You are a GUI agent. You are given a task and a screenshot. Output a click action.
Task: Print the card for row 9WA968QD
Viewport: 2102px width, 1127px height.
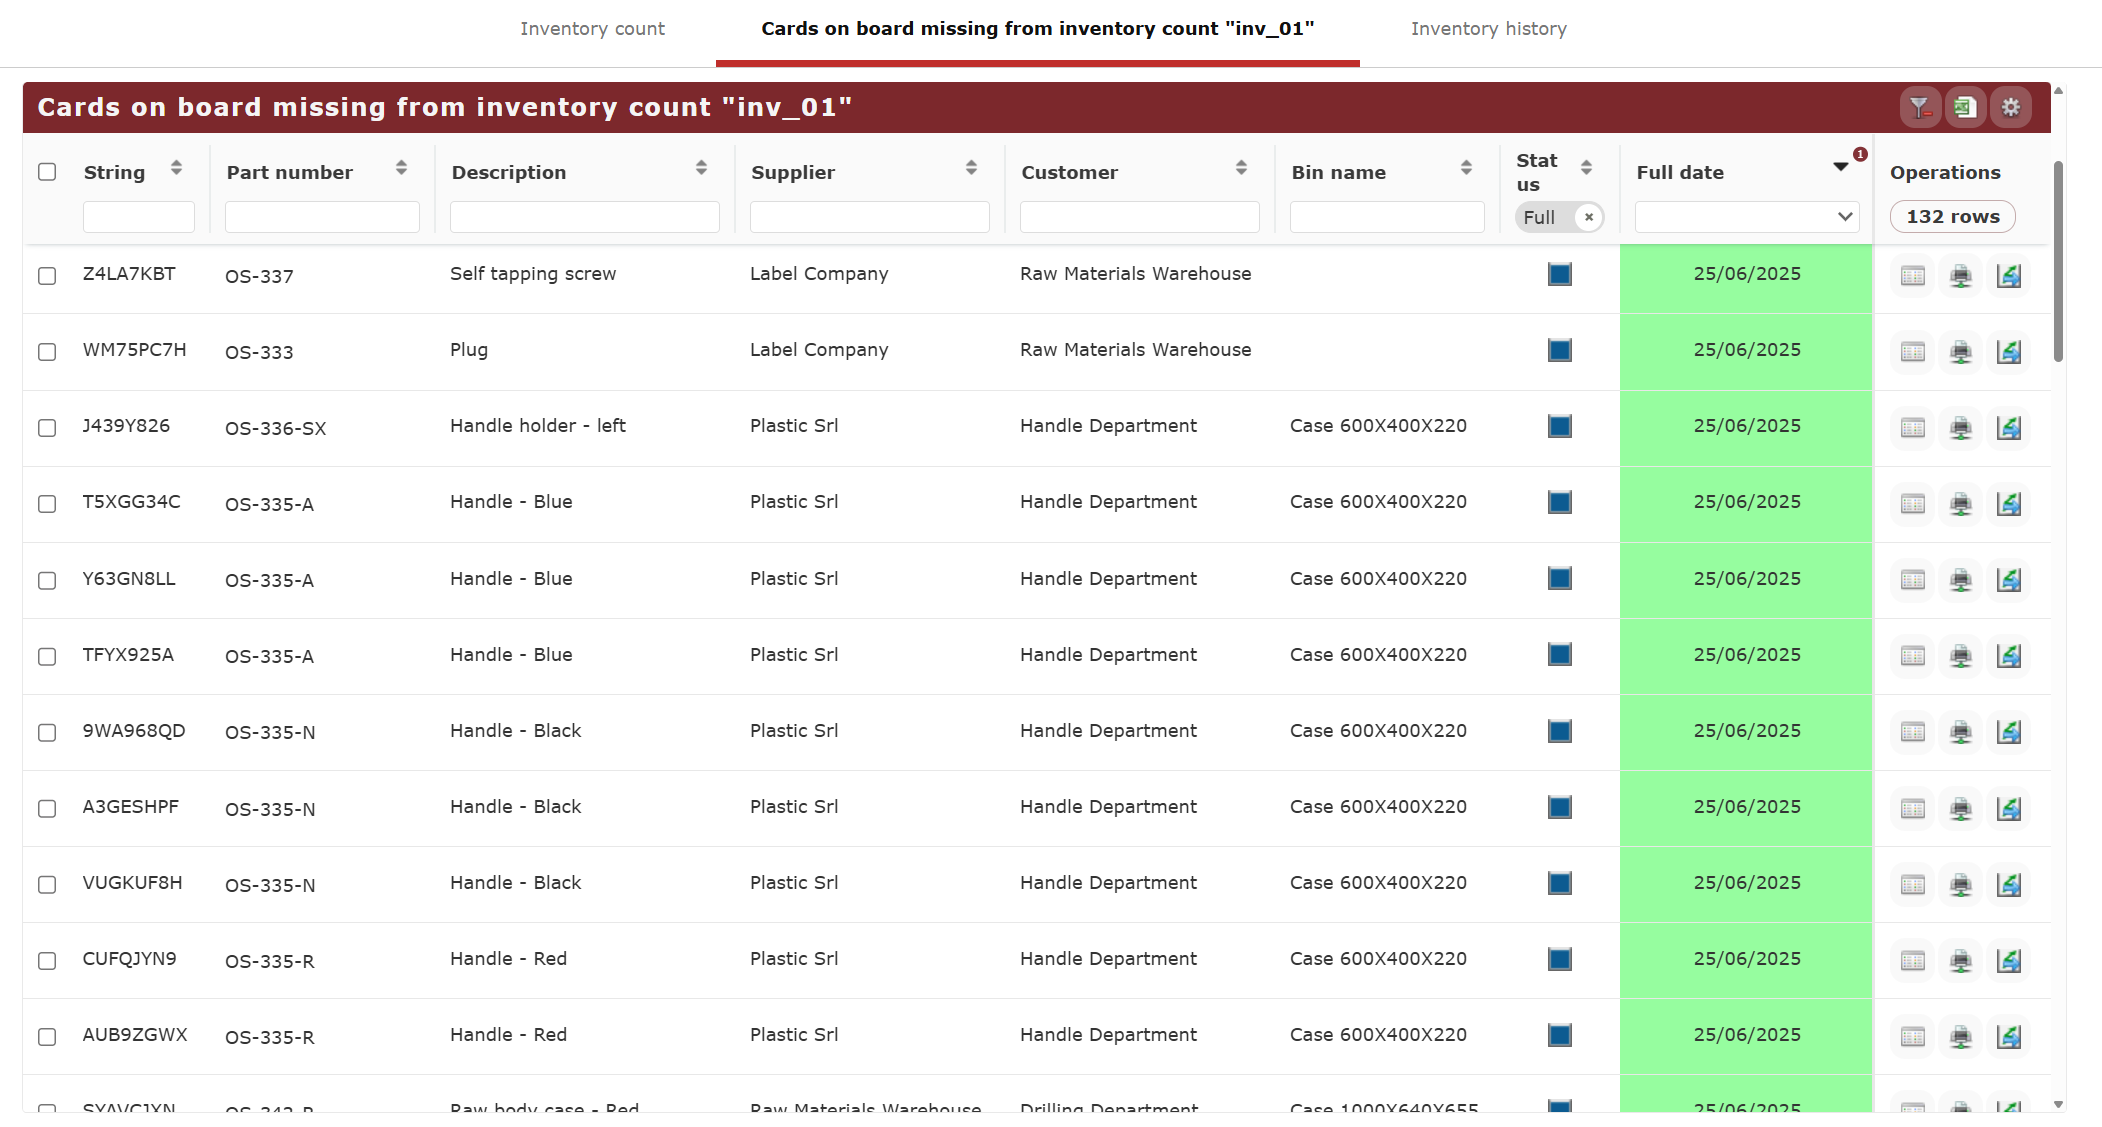coord(1961,732)
